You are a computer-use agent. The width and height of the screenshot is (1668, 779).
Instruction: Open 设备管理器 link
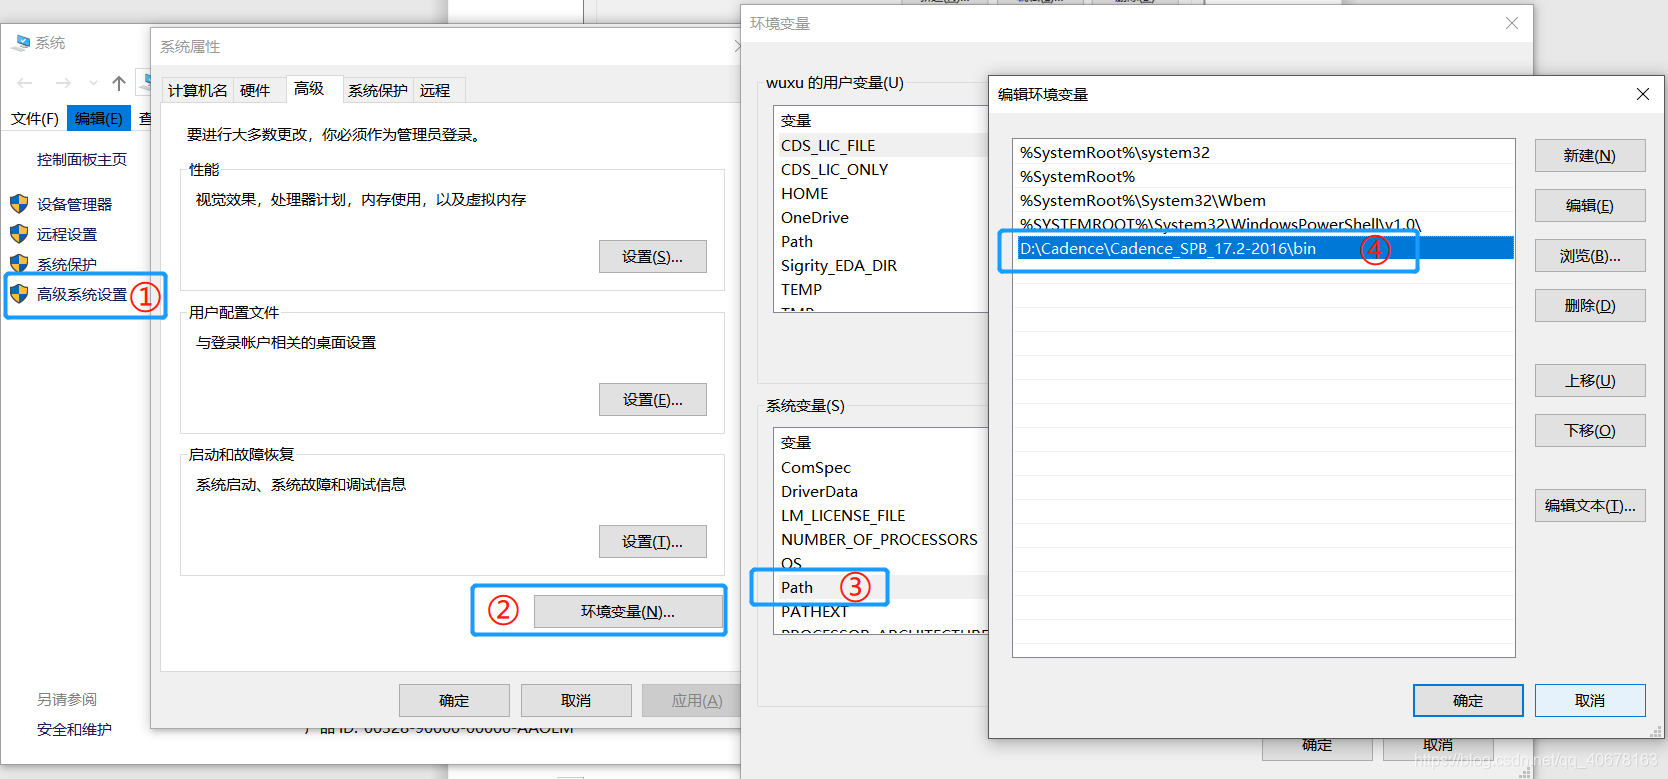pos(75,204)
